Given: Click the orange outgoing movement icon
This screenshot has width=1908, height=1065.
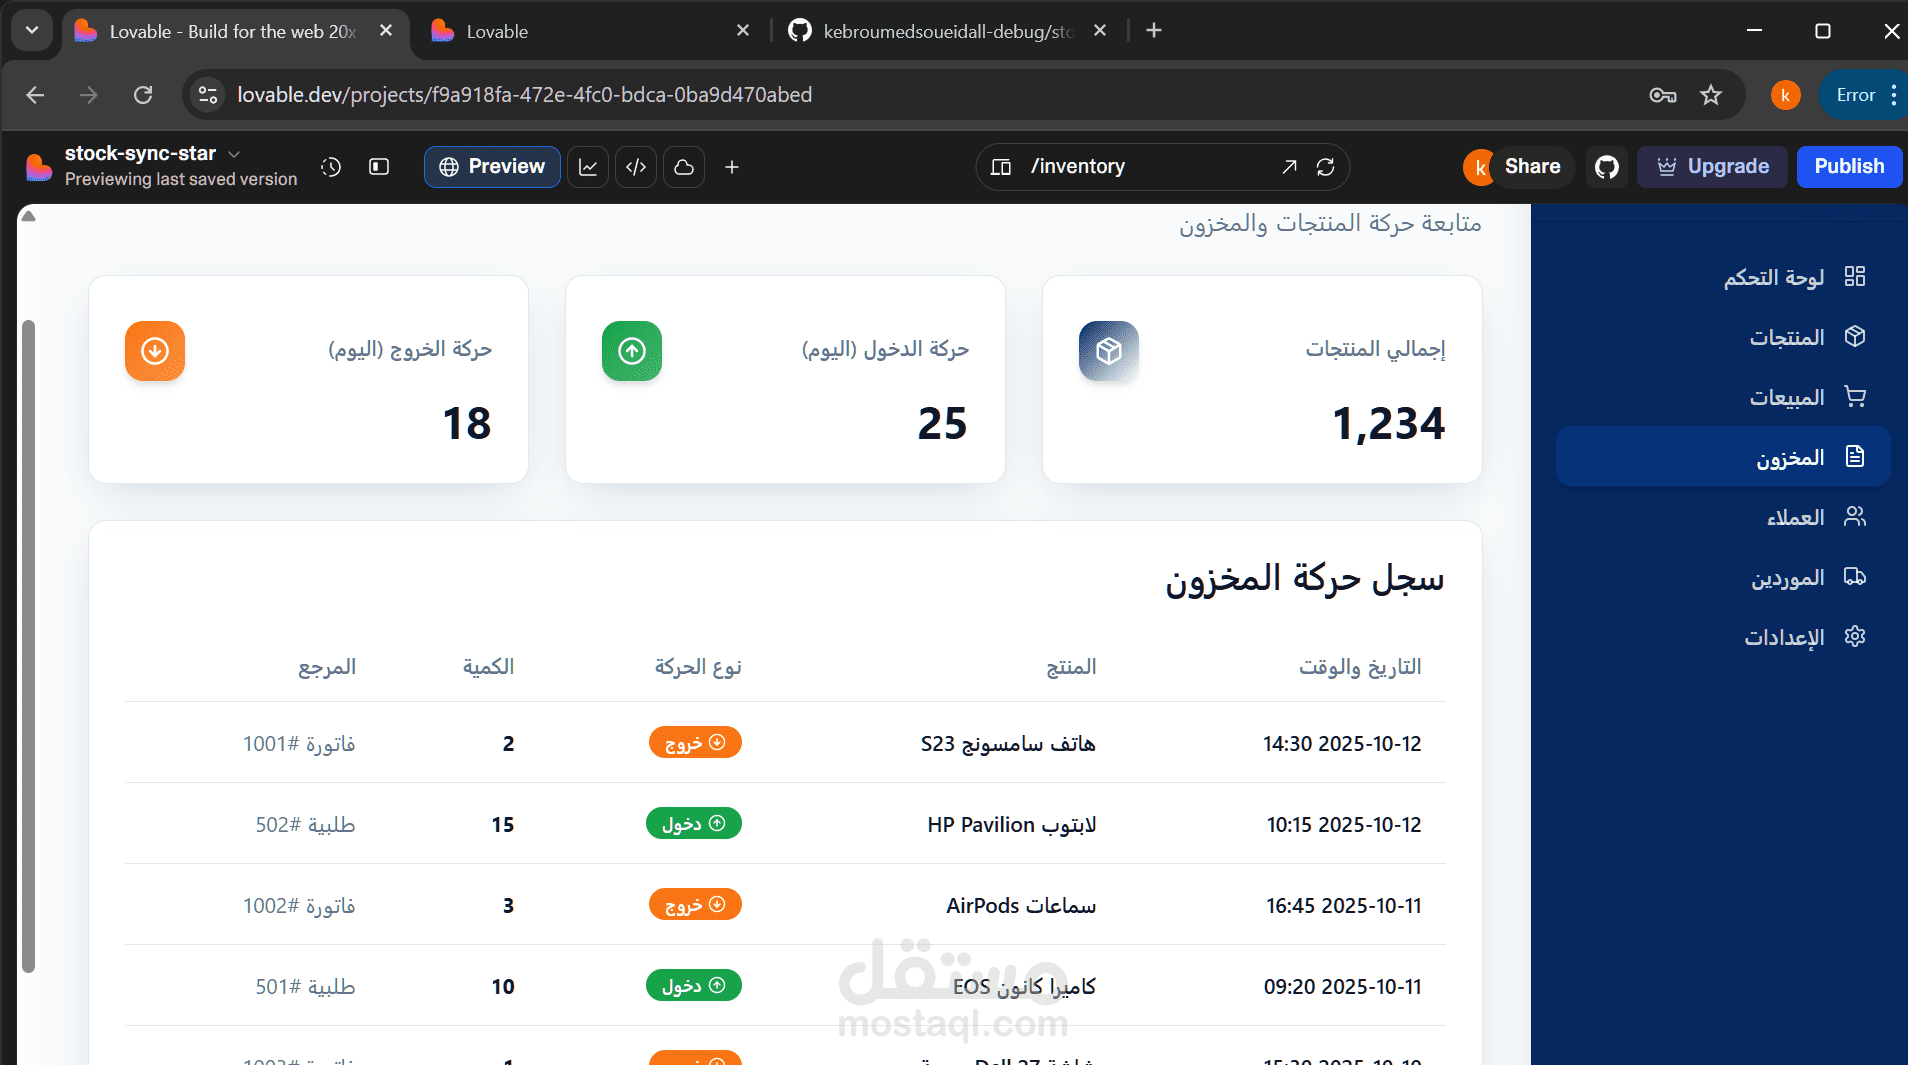Looking at the screenshot, I should (x=155, y=351).
